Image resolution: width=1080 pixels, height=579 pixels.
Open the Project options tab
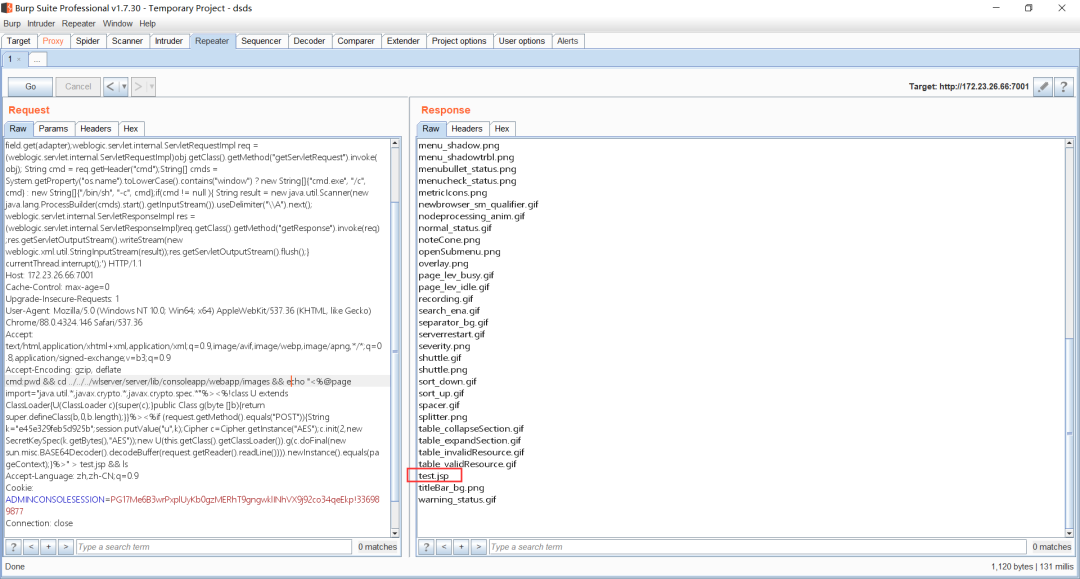459,41
